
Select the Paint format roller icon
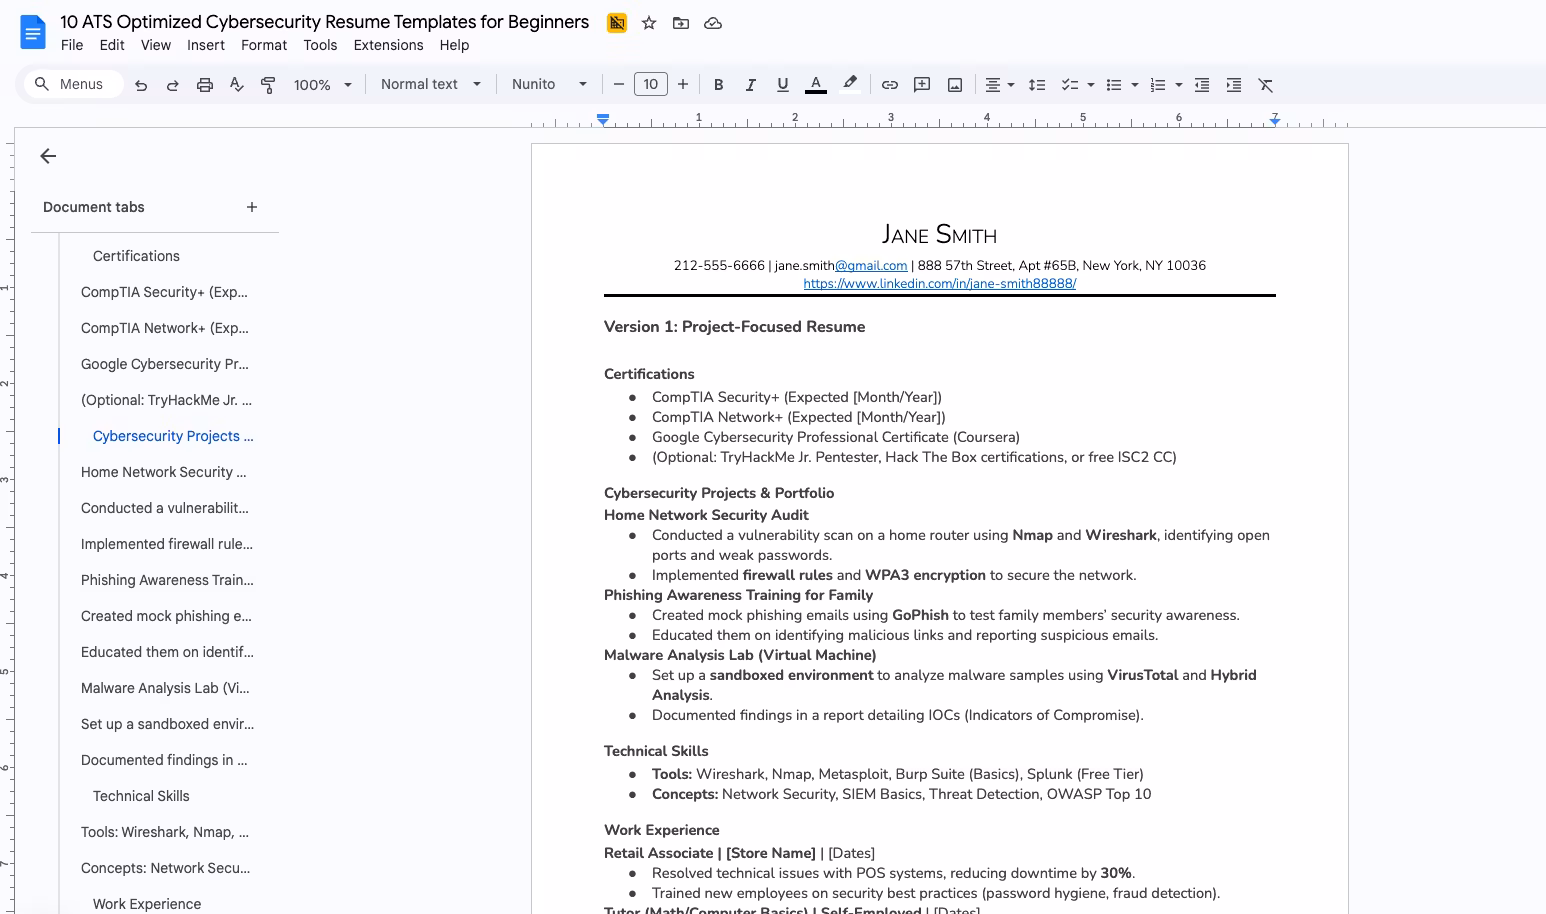point(268,85)
